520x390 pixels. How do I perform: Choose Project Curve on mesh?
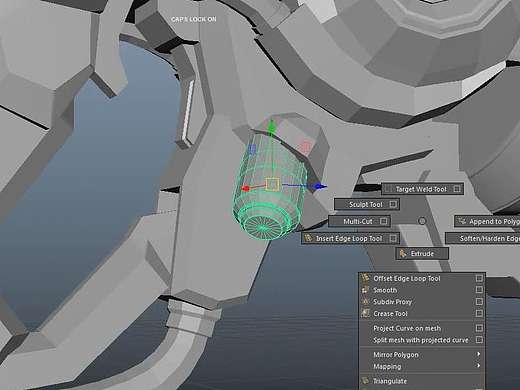point(422,328)
